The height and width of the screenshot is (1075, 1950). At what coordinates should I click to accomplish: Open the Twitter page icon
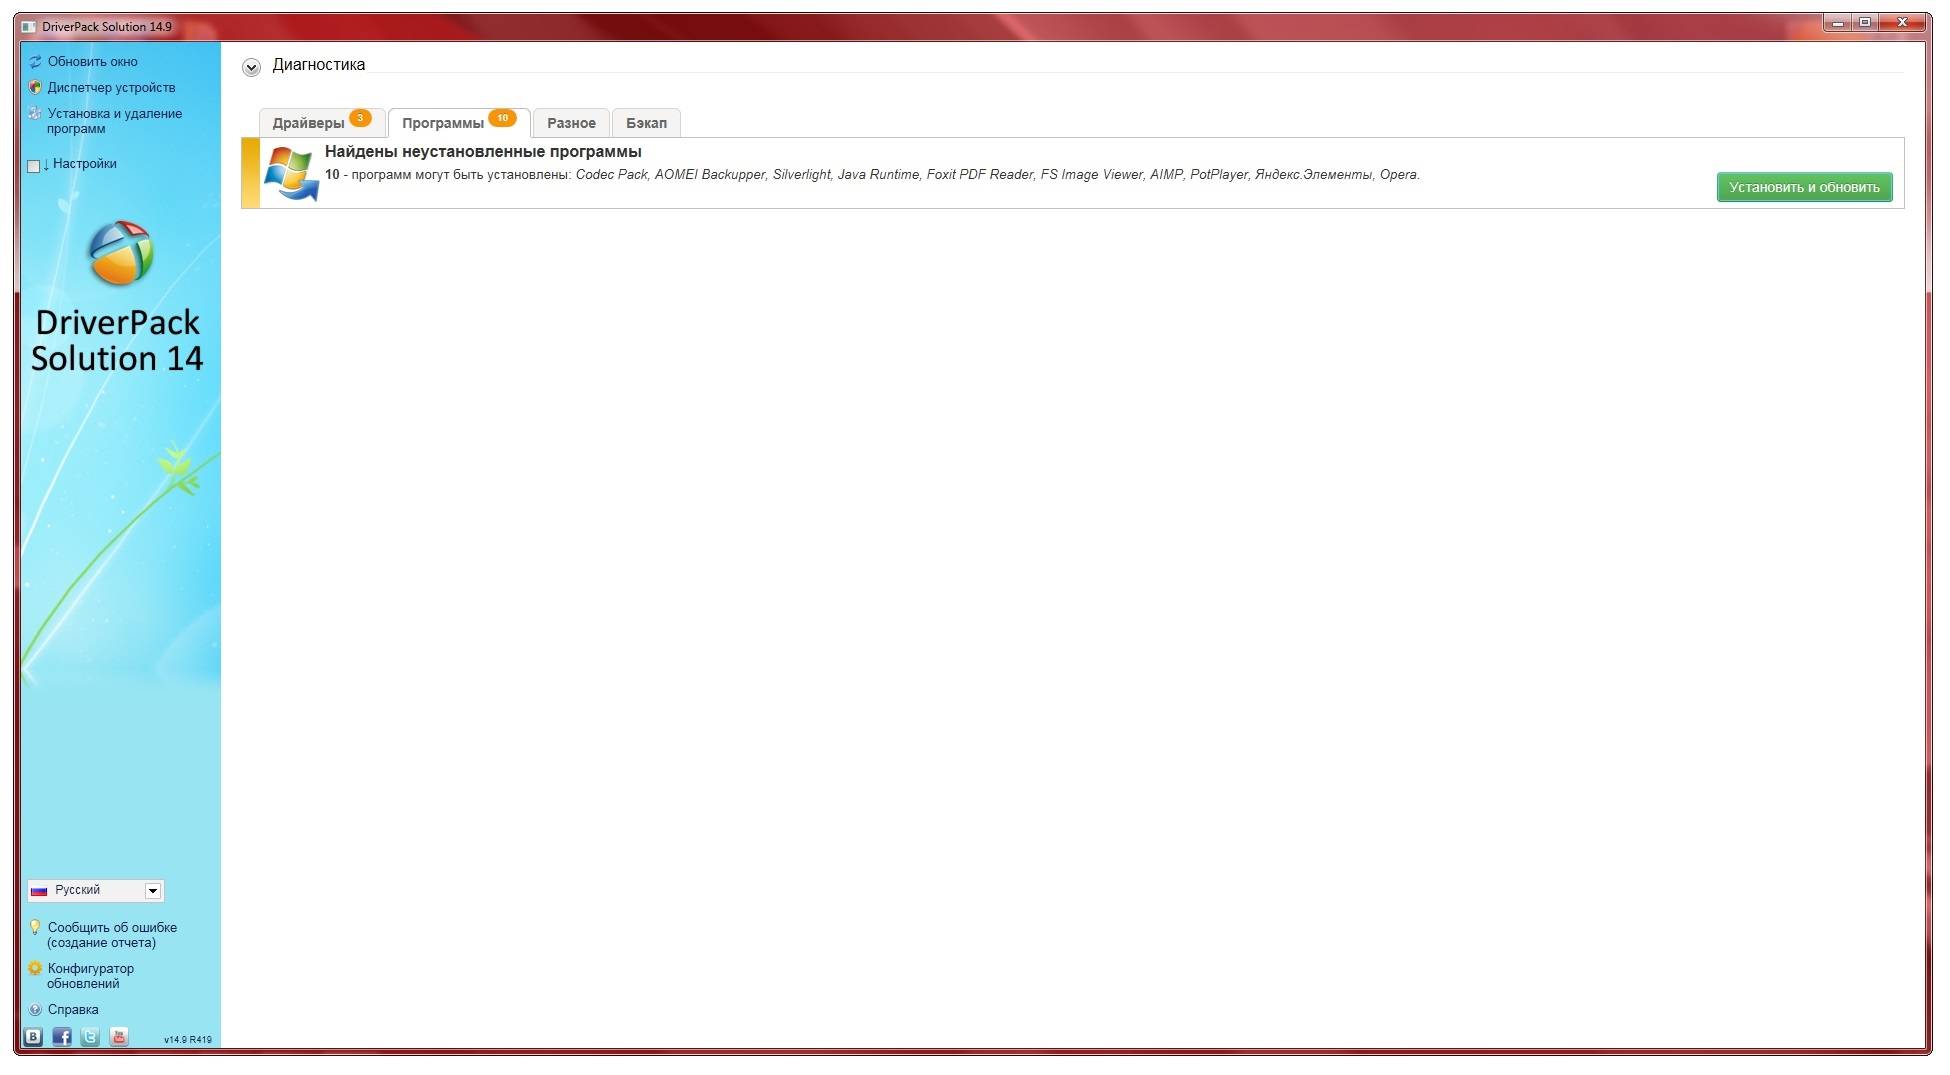[90, 1037]
